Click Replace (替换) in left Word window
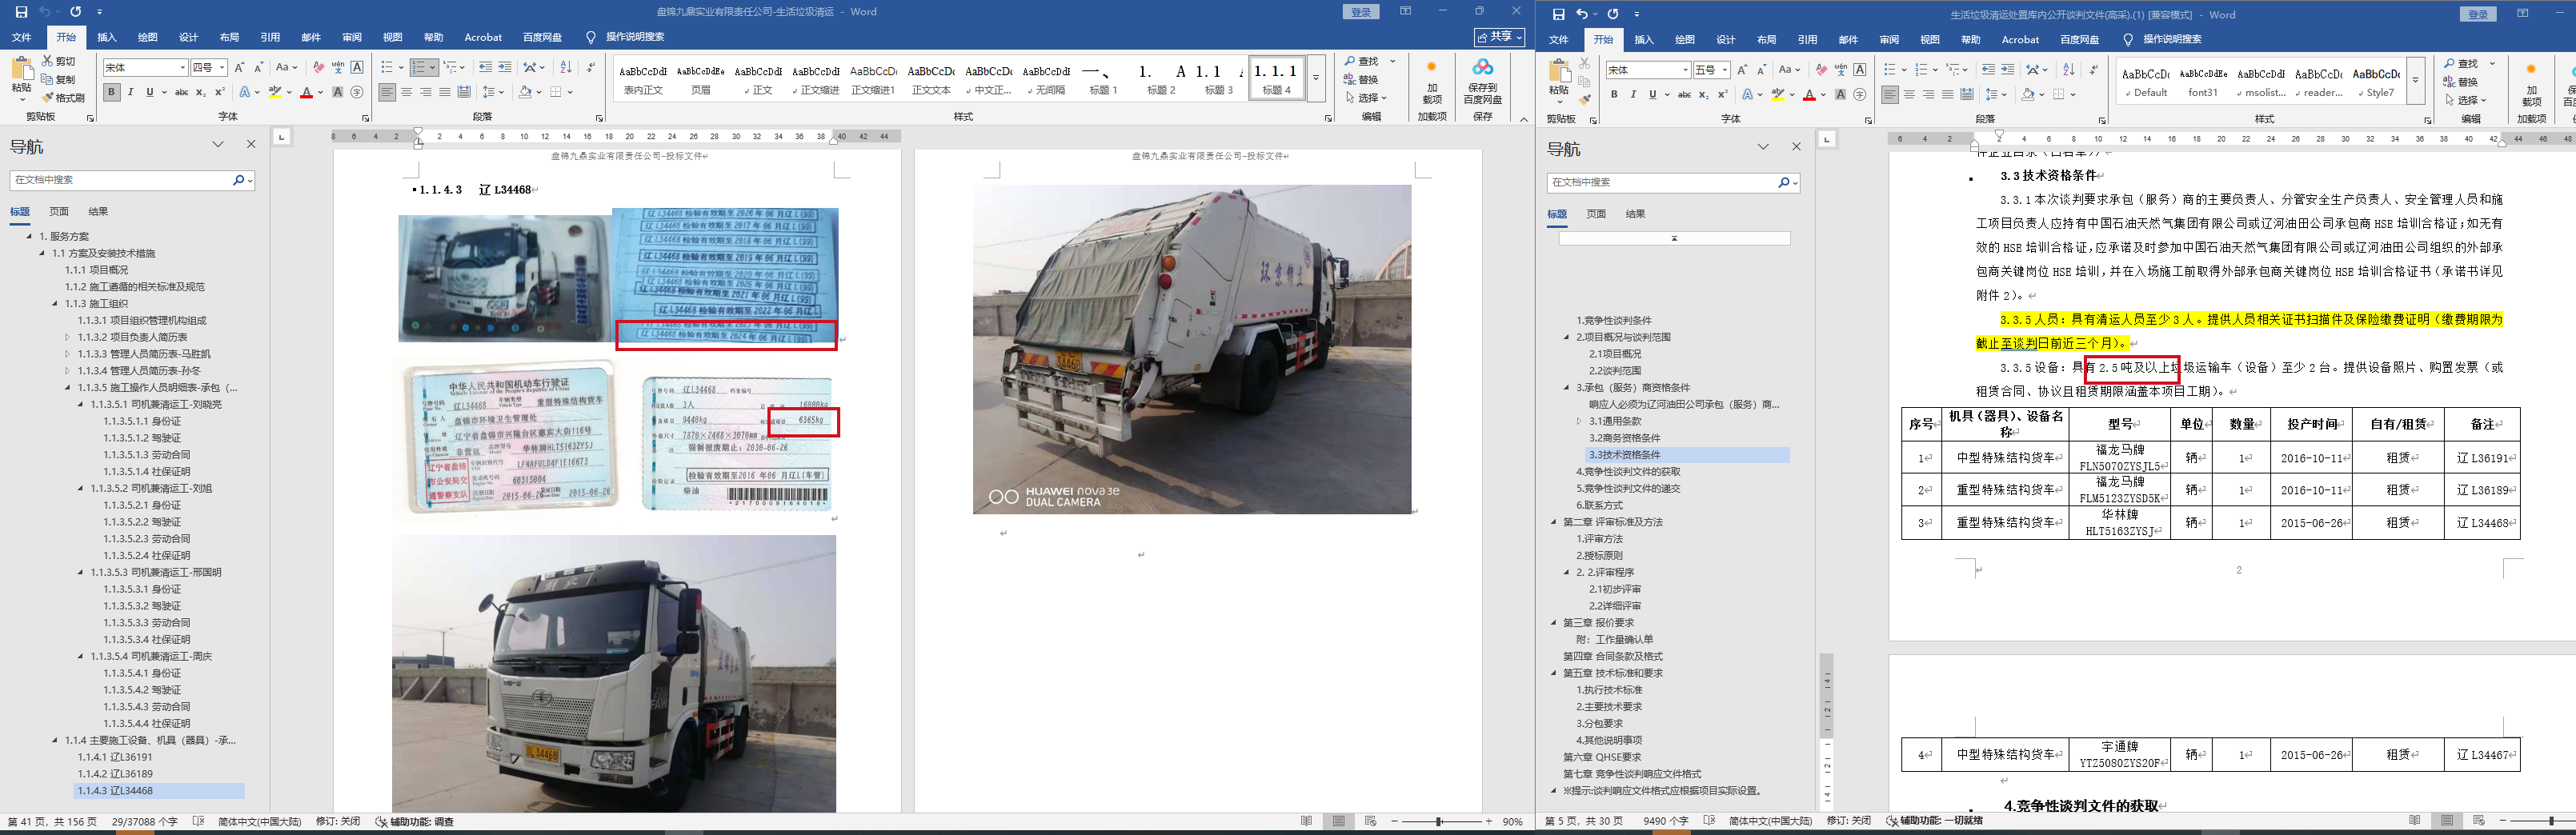The height and width of the screenshot is (835, 2576). (x=1361, y=80)
